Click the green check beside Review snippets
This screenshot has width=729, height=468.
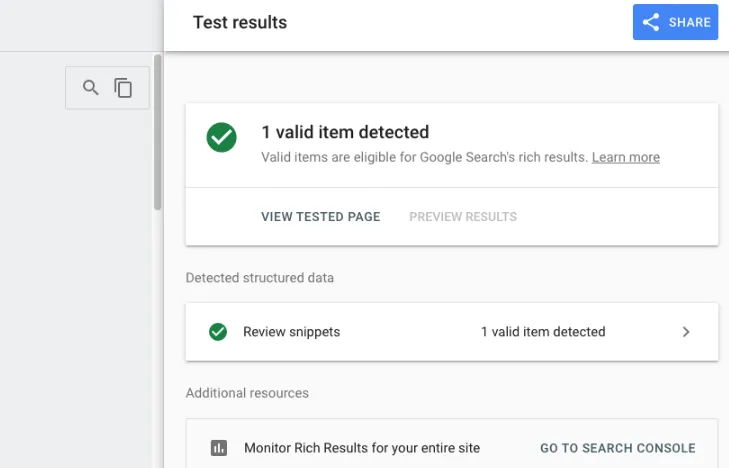(x=218, y=332)
